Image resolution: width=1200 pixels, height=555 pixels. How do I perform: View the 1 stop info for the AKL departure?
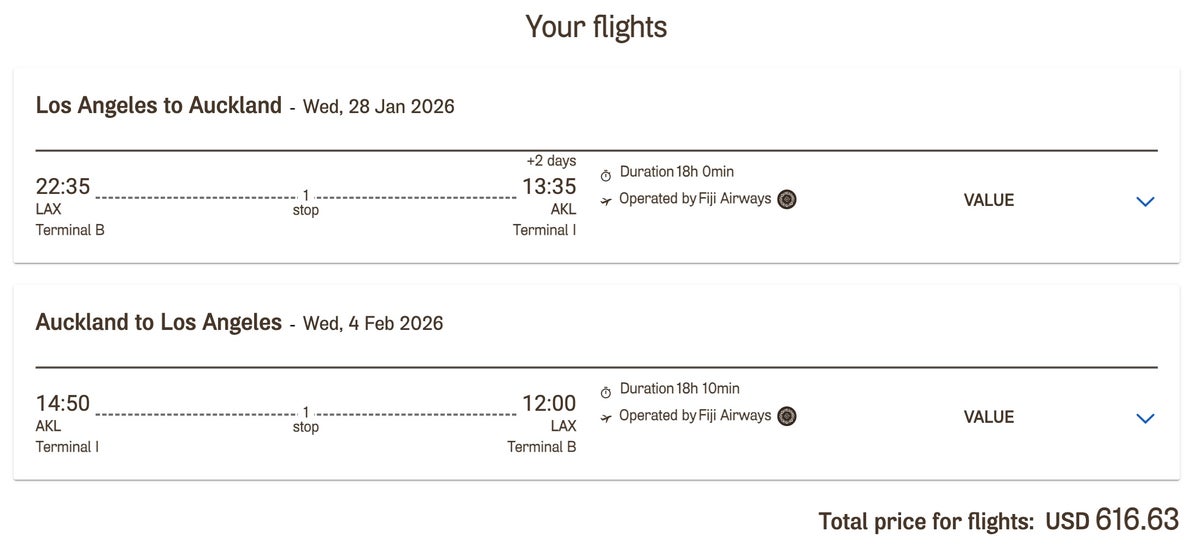point(306,420)
